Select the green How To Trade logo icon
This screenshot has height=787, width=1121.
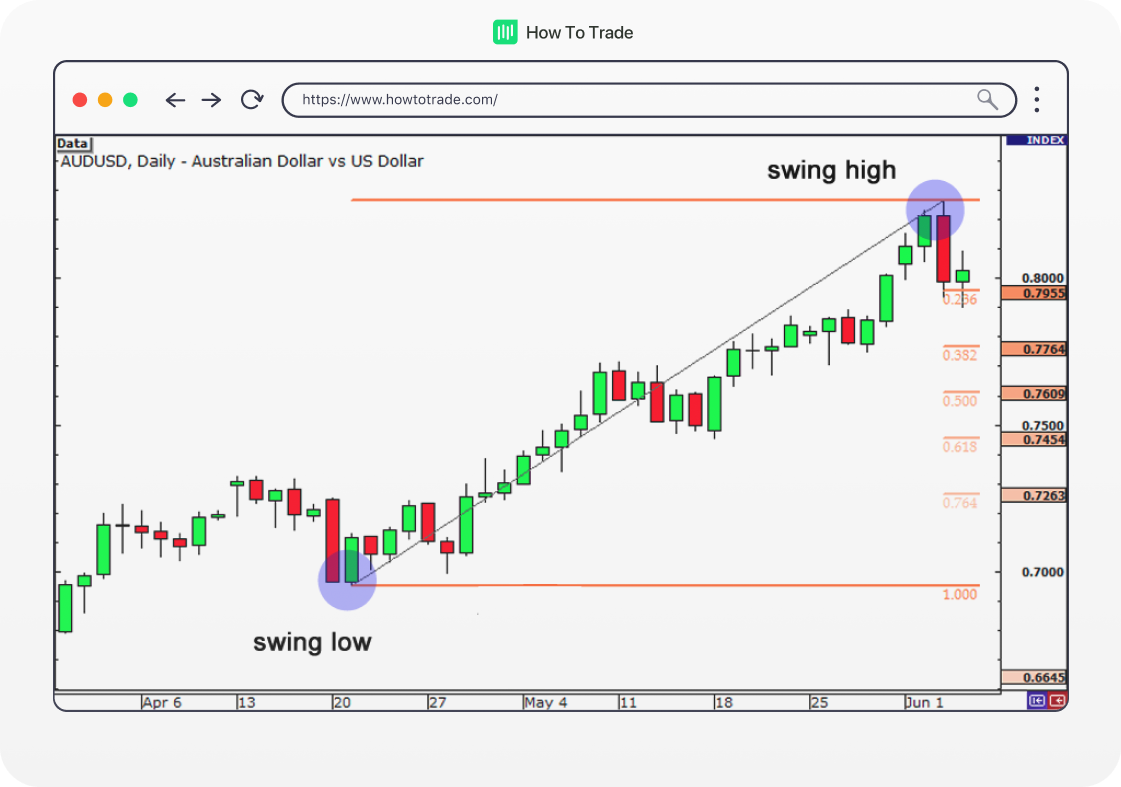pos(503,32)
